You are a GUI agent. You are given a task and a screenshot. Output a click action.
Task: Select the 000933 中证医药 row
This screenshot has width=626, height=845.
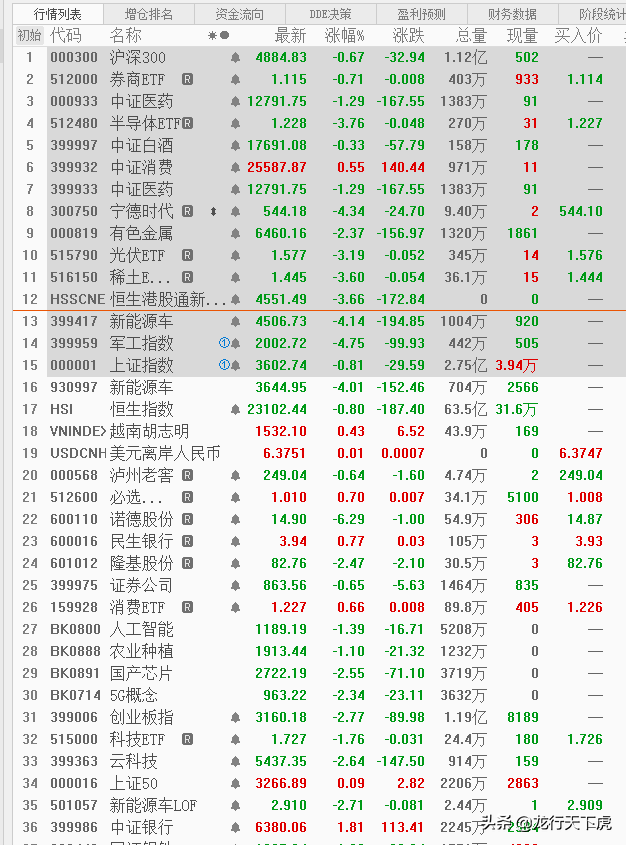(x=319, y=101)
